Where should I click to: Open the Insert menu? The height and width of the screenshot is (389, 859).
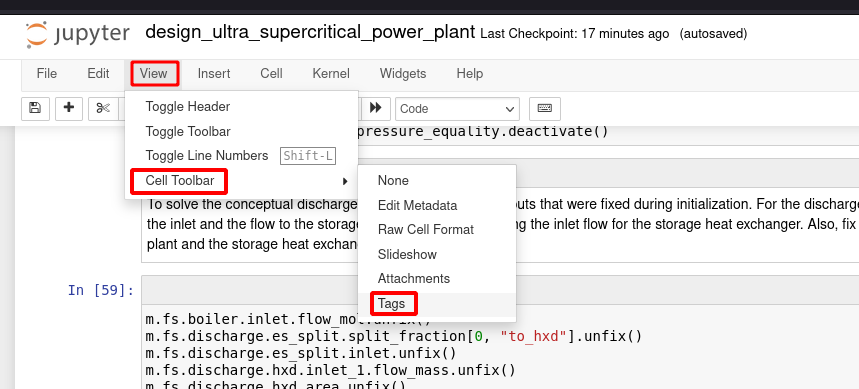pos(214,73)
